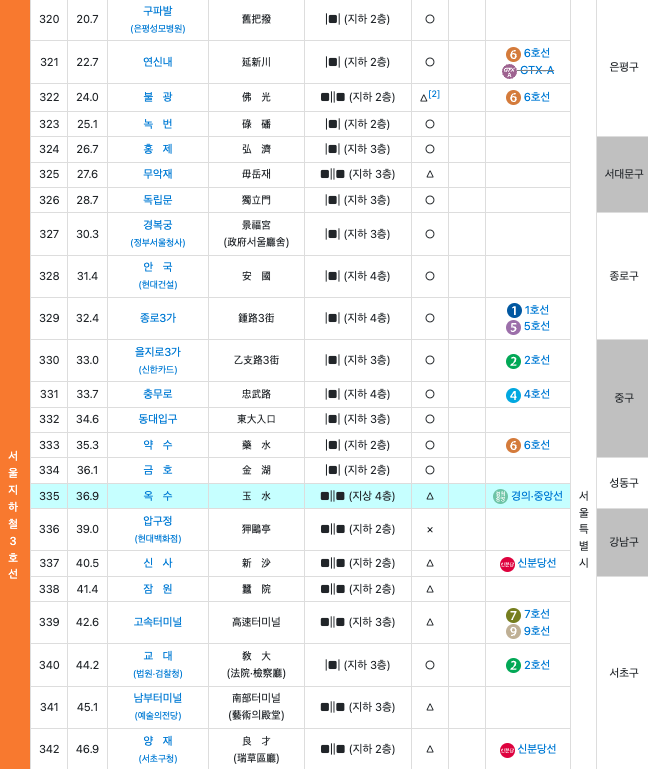Open the 약수 station link

[157, 445]
